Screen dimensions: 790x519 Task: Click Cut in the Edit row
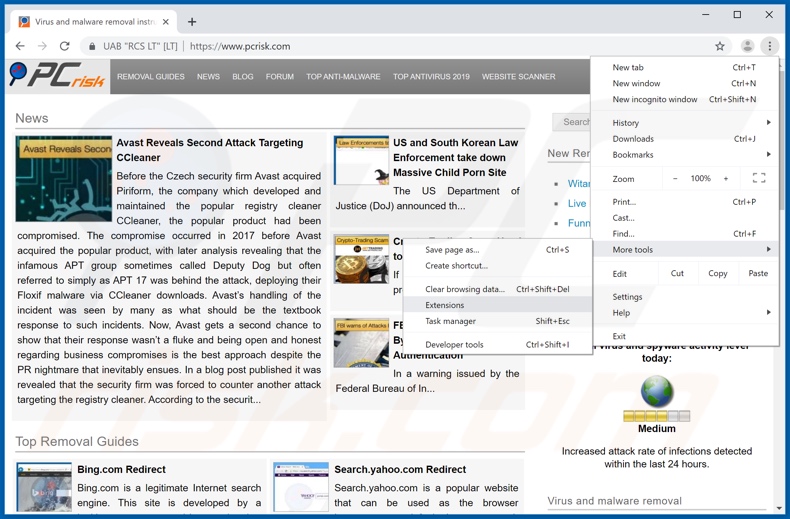[x=677, y=273]
